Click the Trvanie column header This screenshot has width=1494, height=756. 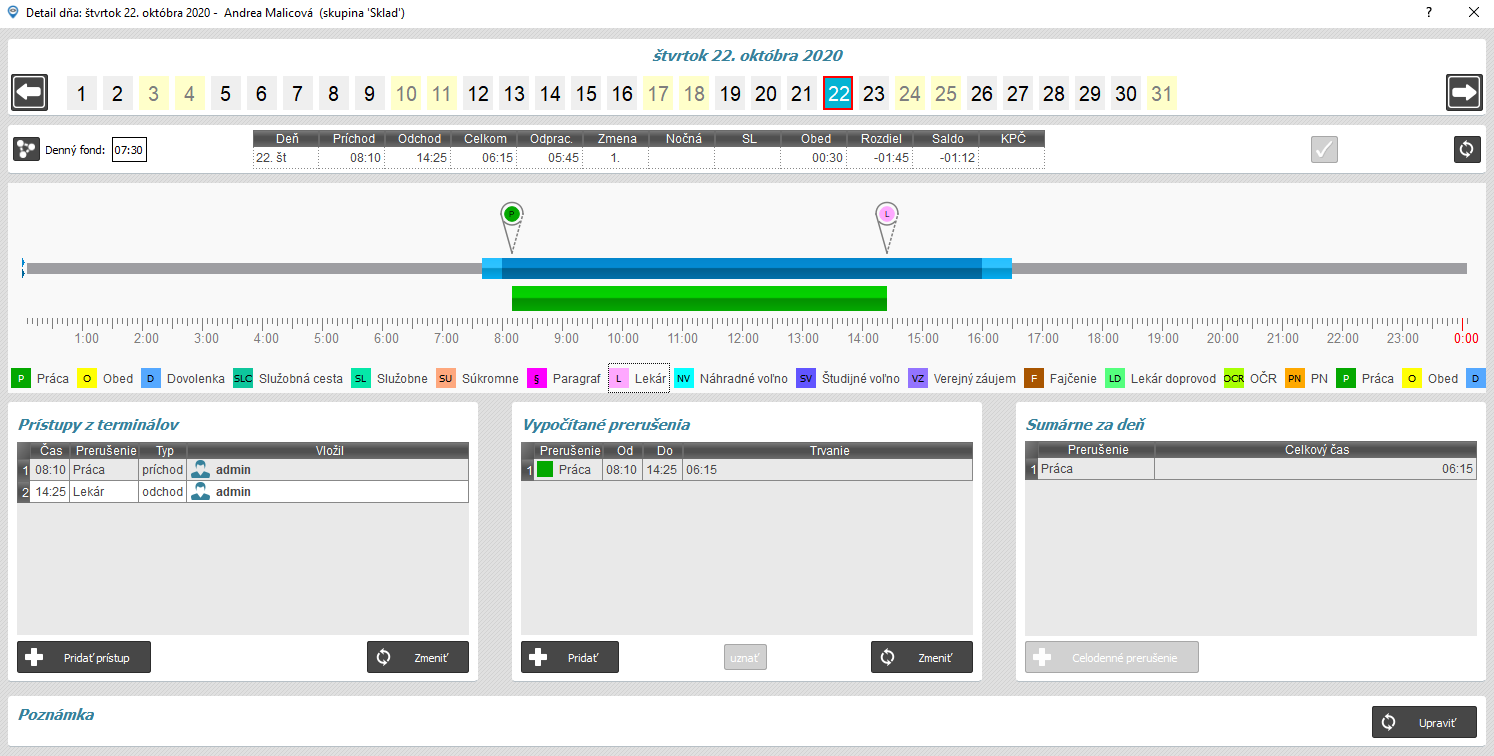[827, 451]
